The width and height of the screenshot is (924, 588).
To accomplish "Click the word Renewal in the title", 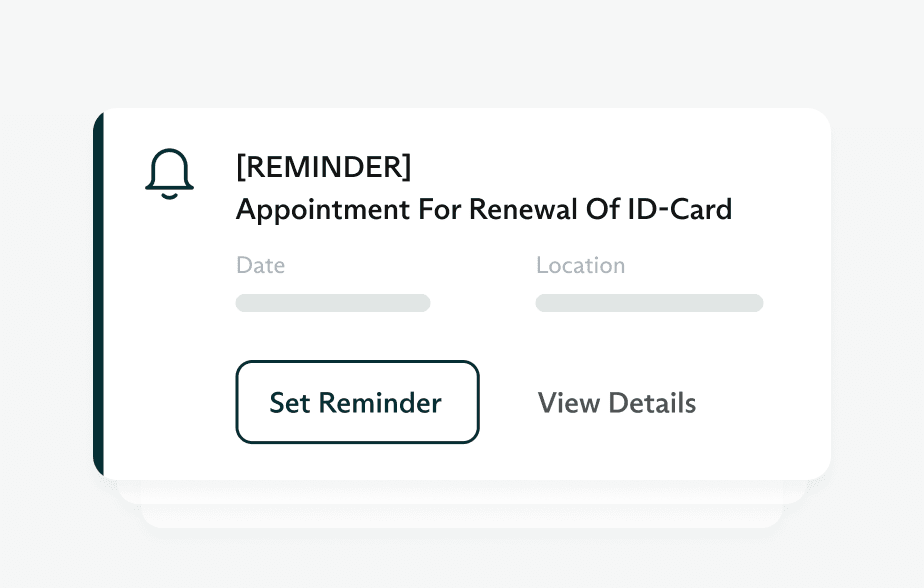I will [x=523, y=209].
